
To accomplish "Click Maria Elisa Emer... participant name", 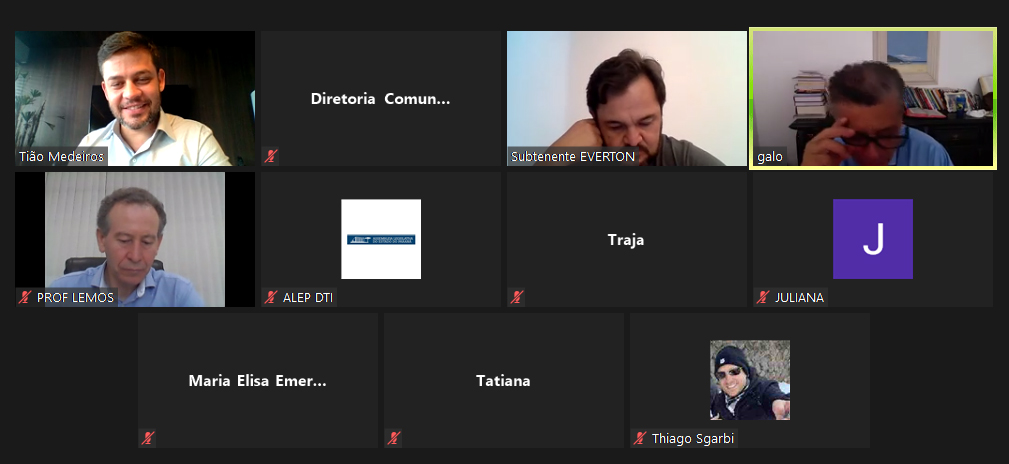I will (x=257, y=381).
